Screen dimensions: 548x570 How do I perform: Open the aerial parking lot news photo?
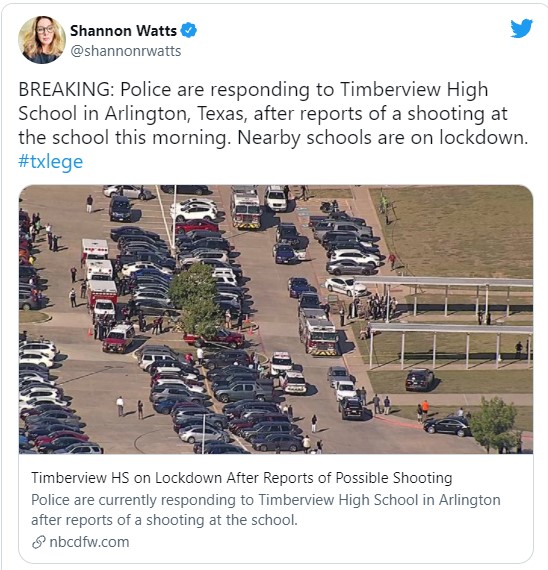pos(276,319)
